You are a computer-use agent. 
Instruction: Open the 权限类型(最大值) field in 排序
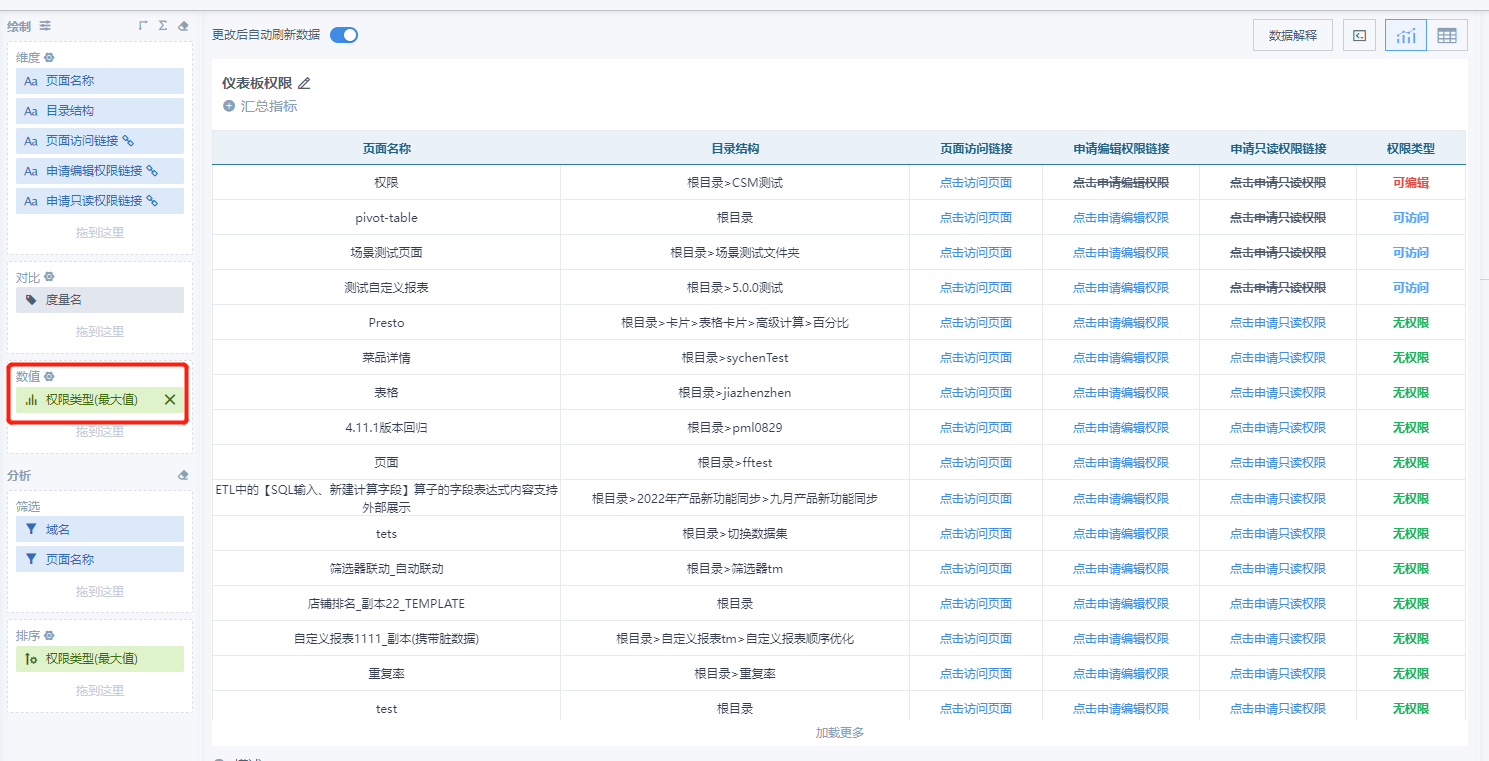(x=100, y=659)
